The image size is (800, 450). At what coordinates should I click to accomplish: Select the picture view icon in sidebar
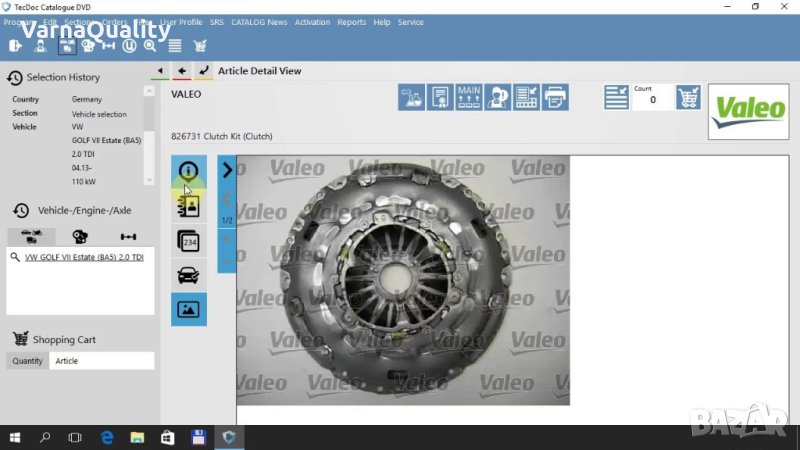(188, 310)
